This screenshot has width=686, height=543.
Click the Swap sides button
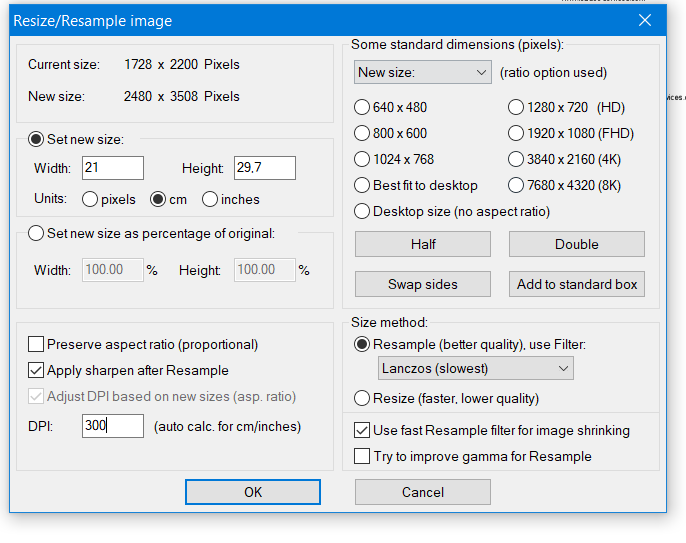click(423, 284)
